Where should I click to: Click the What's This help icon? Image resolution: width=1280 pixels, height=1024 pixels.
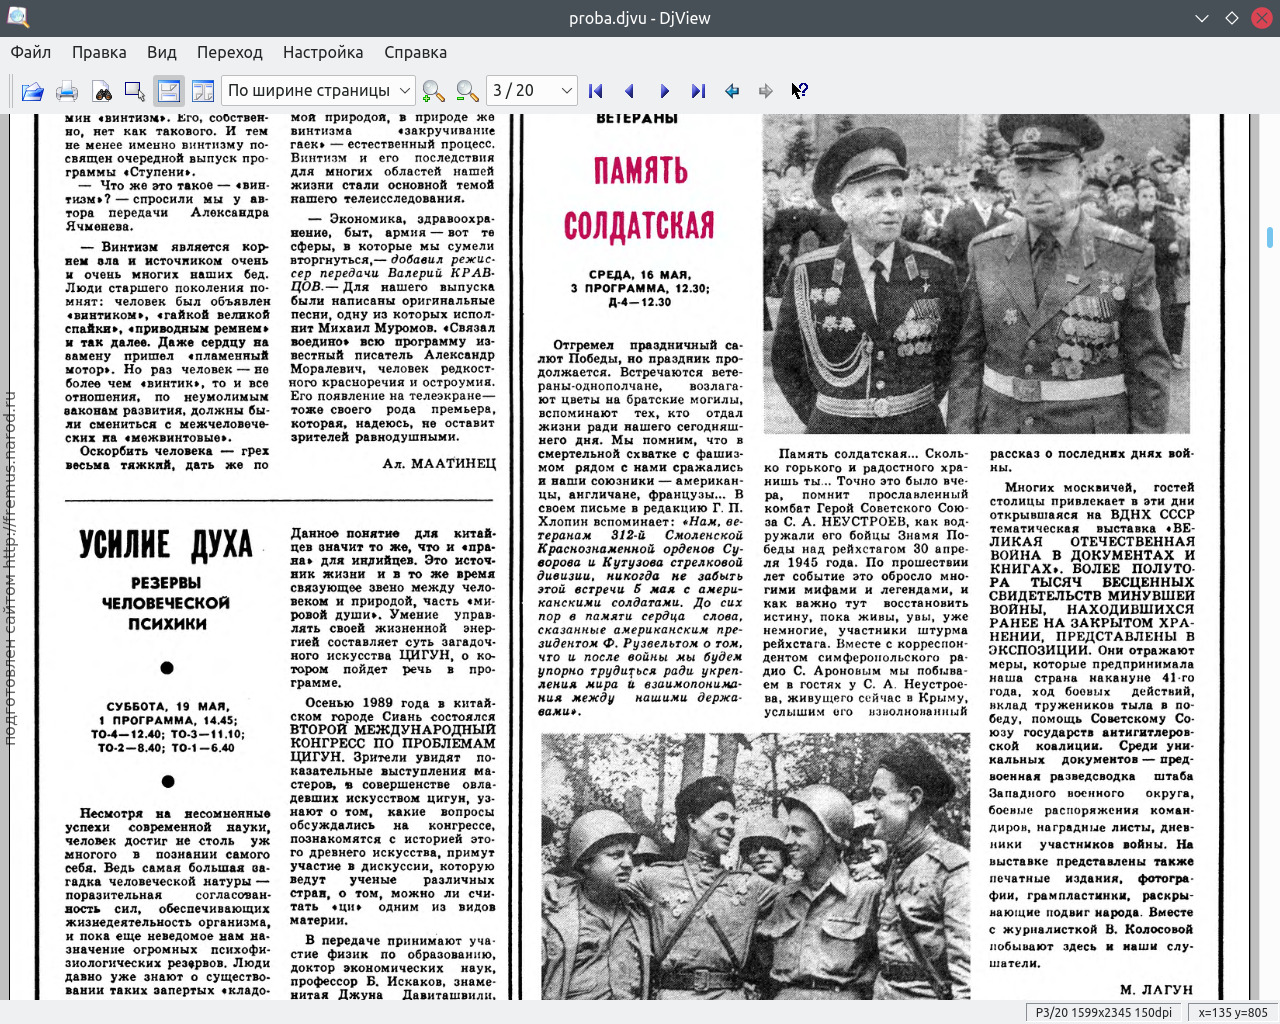pos(800,91)
